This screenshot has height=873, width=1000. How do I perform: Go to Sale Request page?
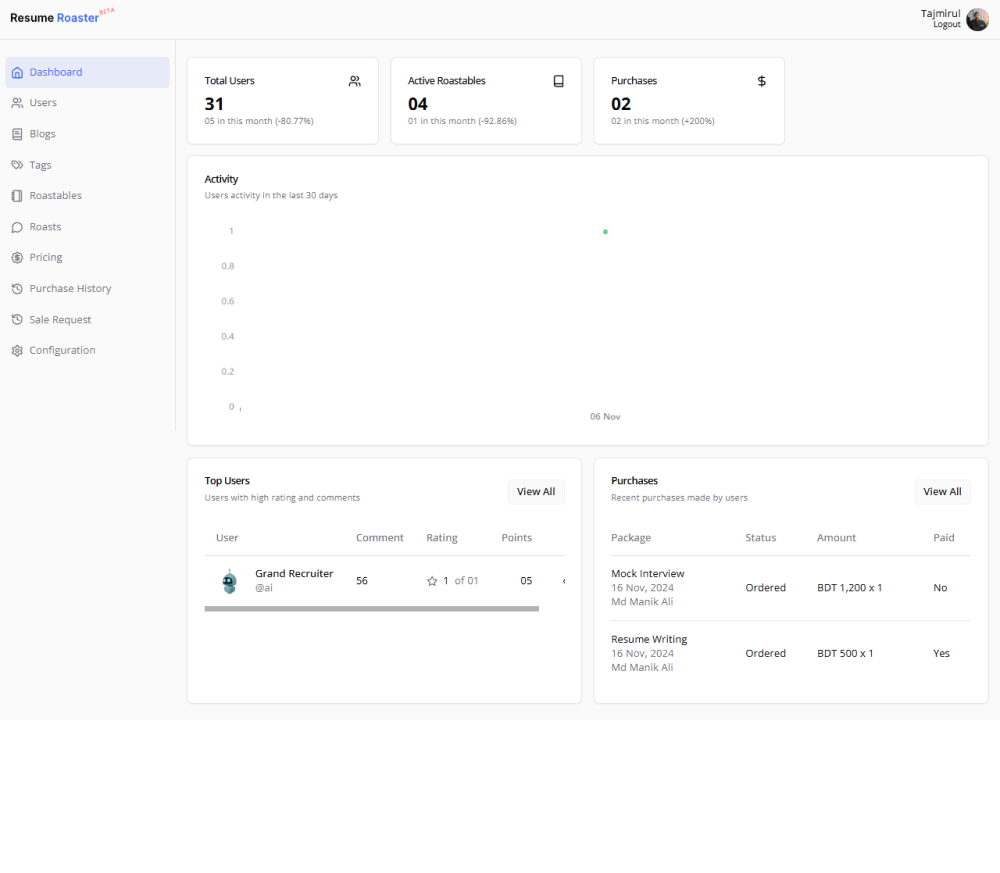(x=60, y=320)
